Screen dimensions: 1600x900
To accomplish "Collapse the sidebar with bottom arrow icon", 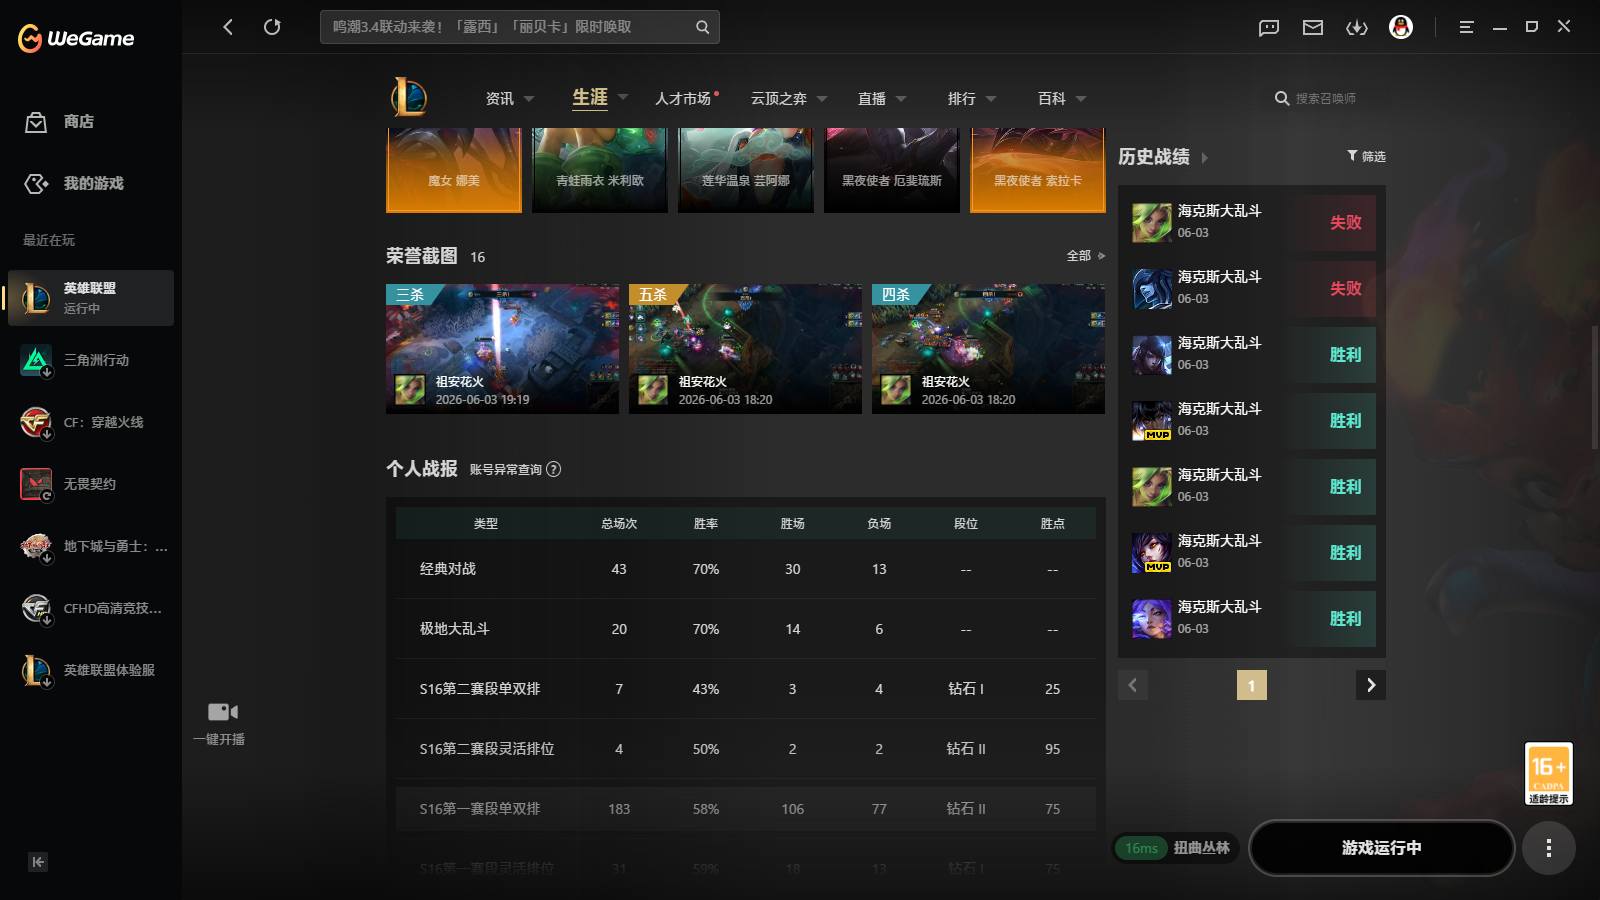I will point(38,862).
